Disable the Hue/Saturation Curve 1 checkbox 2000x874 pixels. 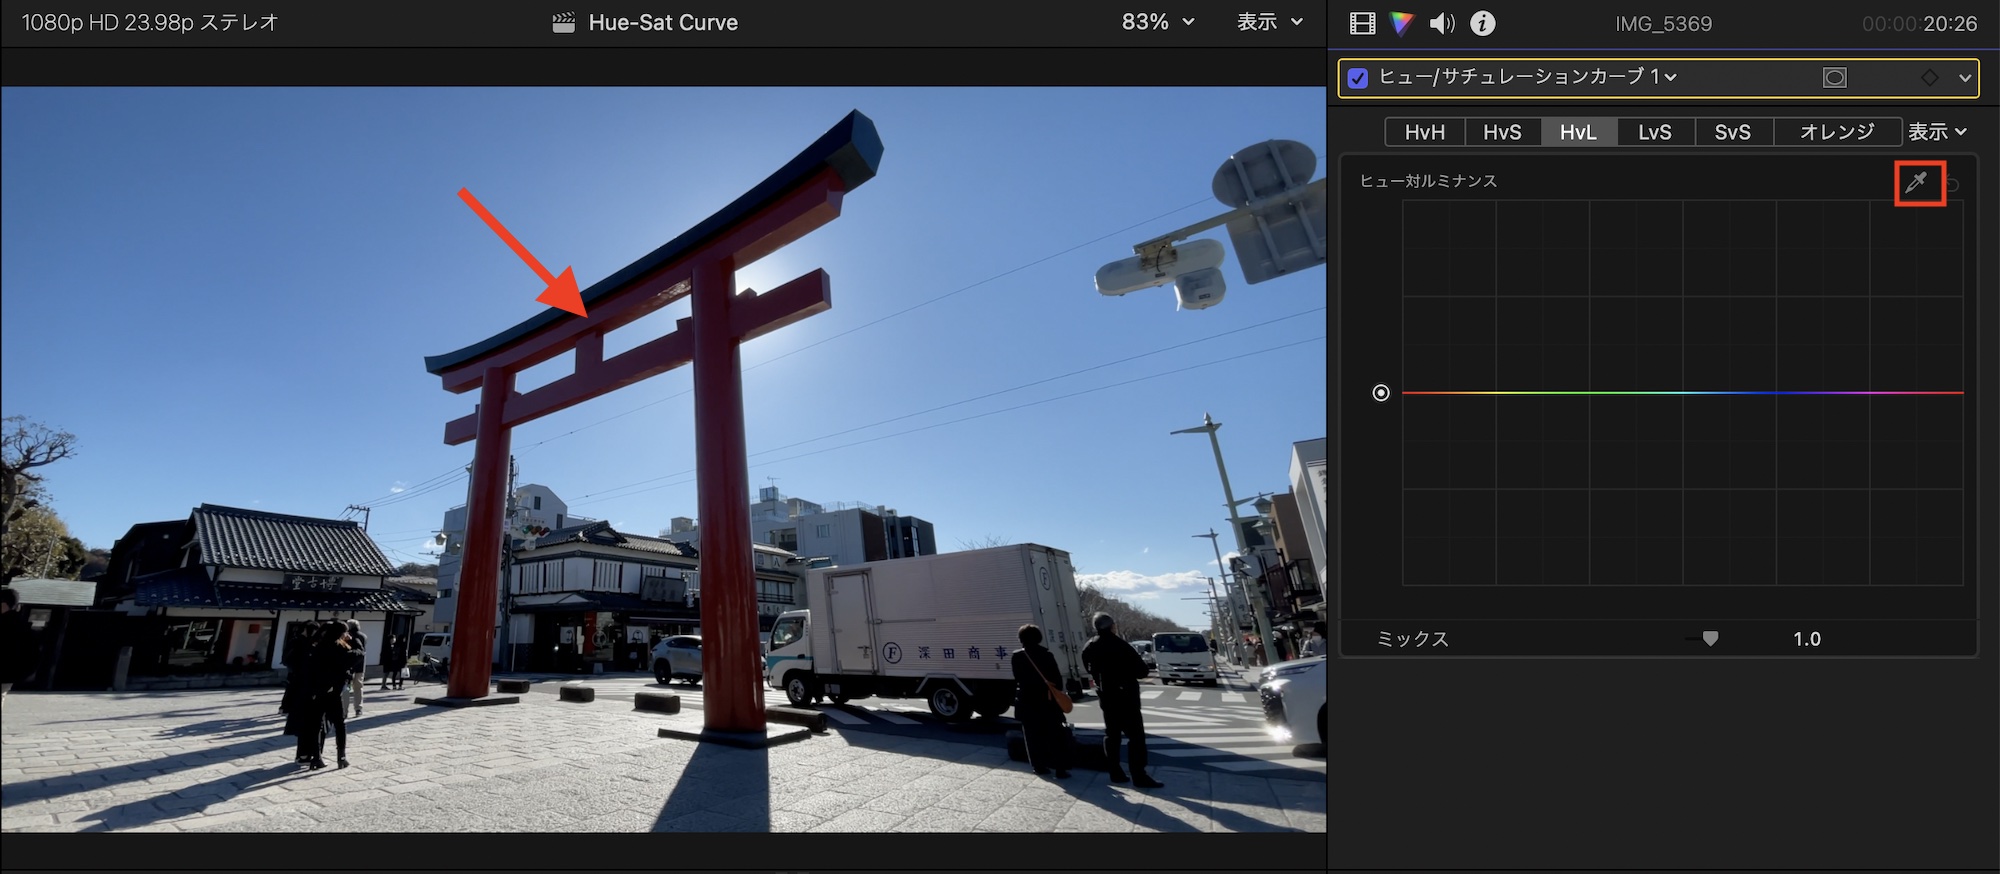point(1357,78)
